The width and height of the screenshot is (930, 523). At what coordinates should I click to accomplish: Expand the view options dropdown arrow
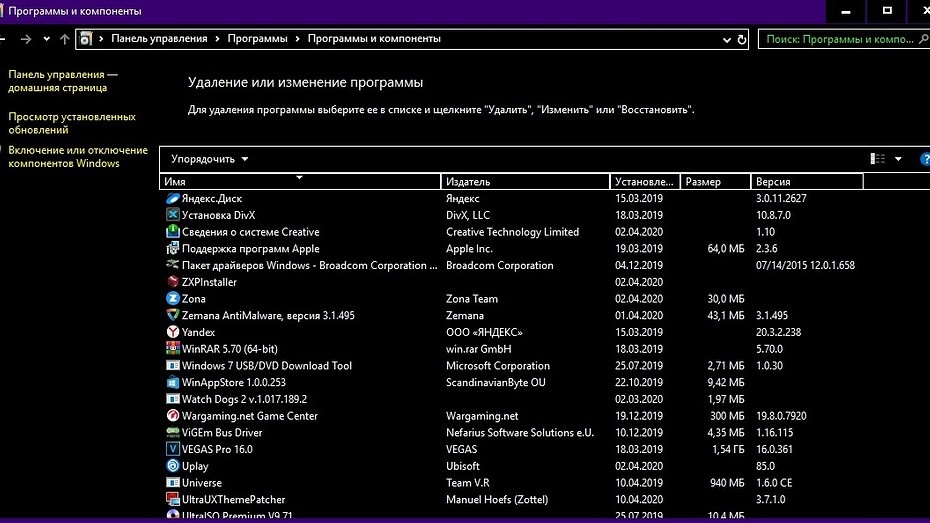click(898, 159)
